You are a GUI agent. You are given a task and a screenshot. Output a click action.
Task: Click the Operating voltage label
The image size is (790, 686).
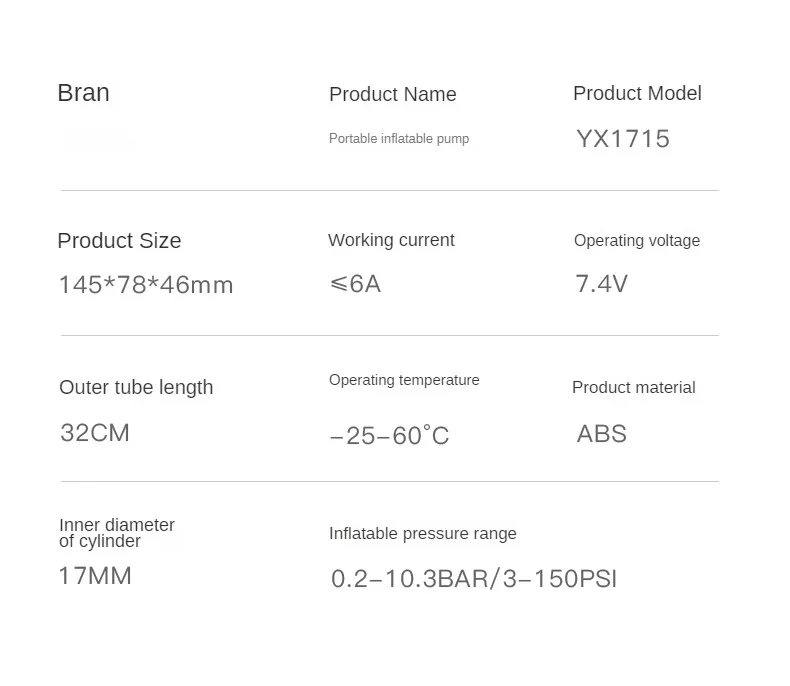tap(636, 241)
